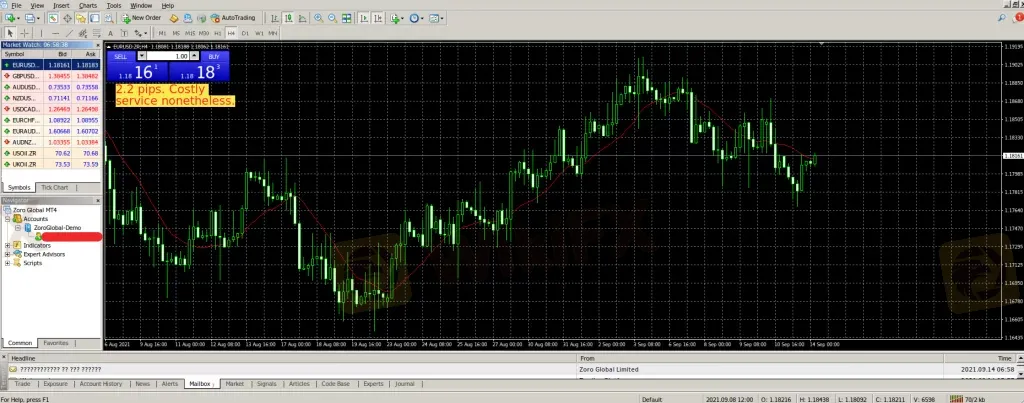Open the Strategy Tester icon
The image size is (1024, 403).
click(108, 18)
